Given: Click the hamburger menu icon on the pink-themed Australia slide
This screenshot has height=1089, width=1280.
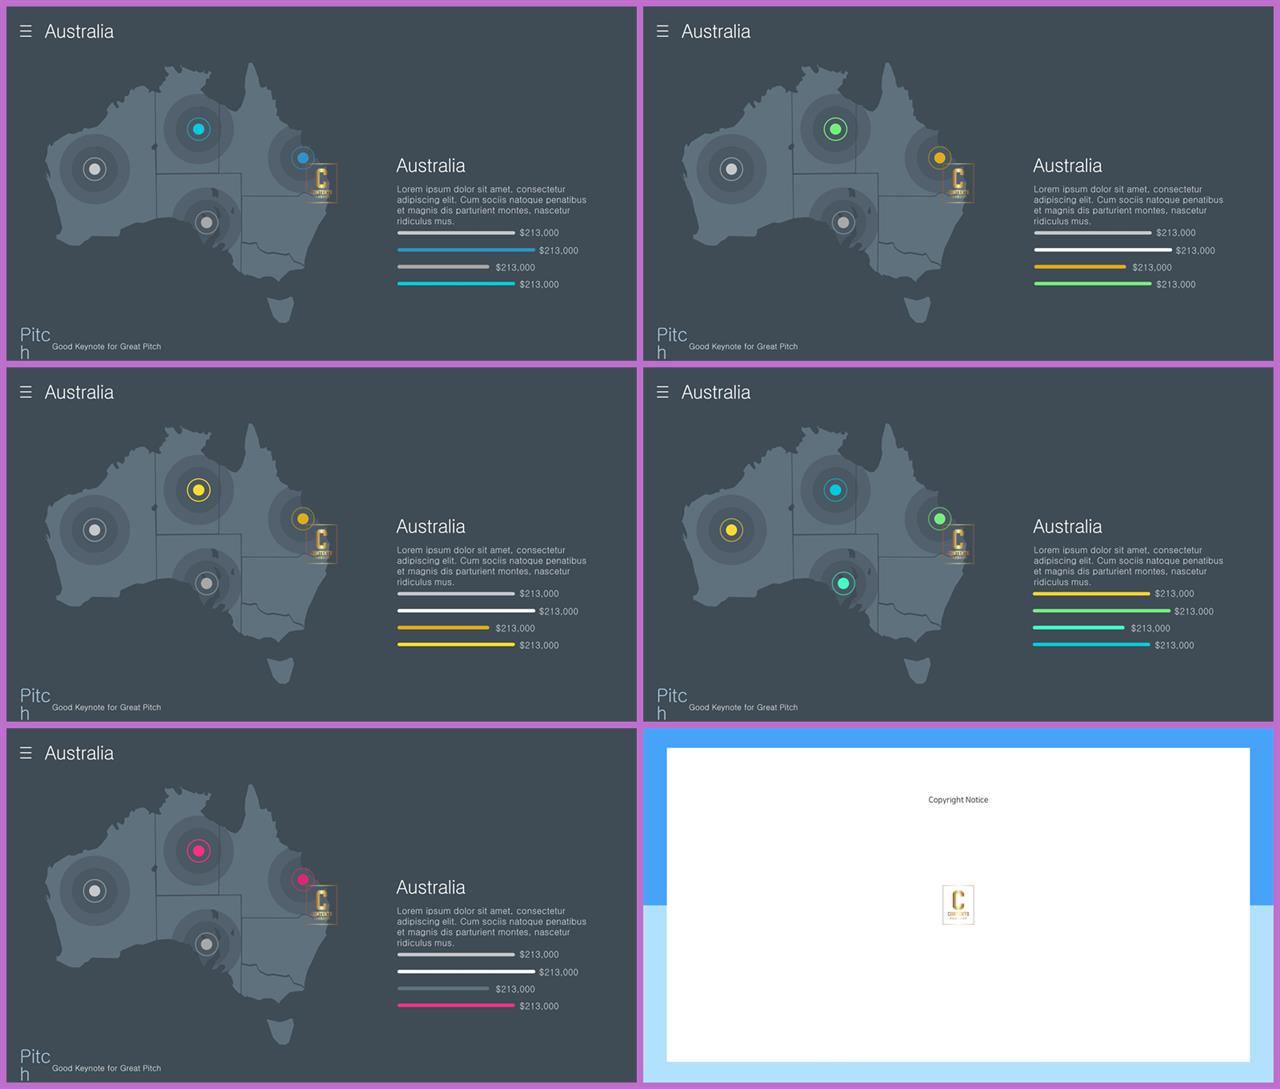Looking at the screenshot, I should point(26,753).
